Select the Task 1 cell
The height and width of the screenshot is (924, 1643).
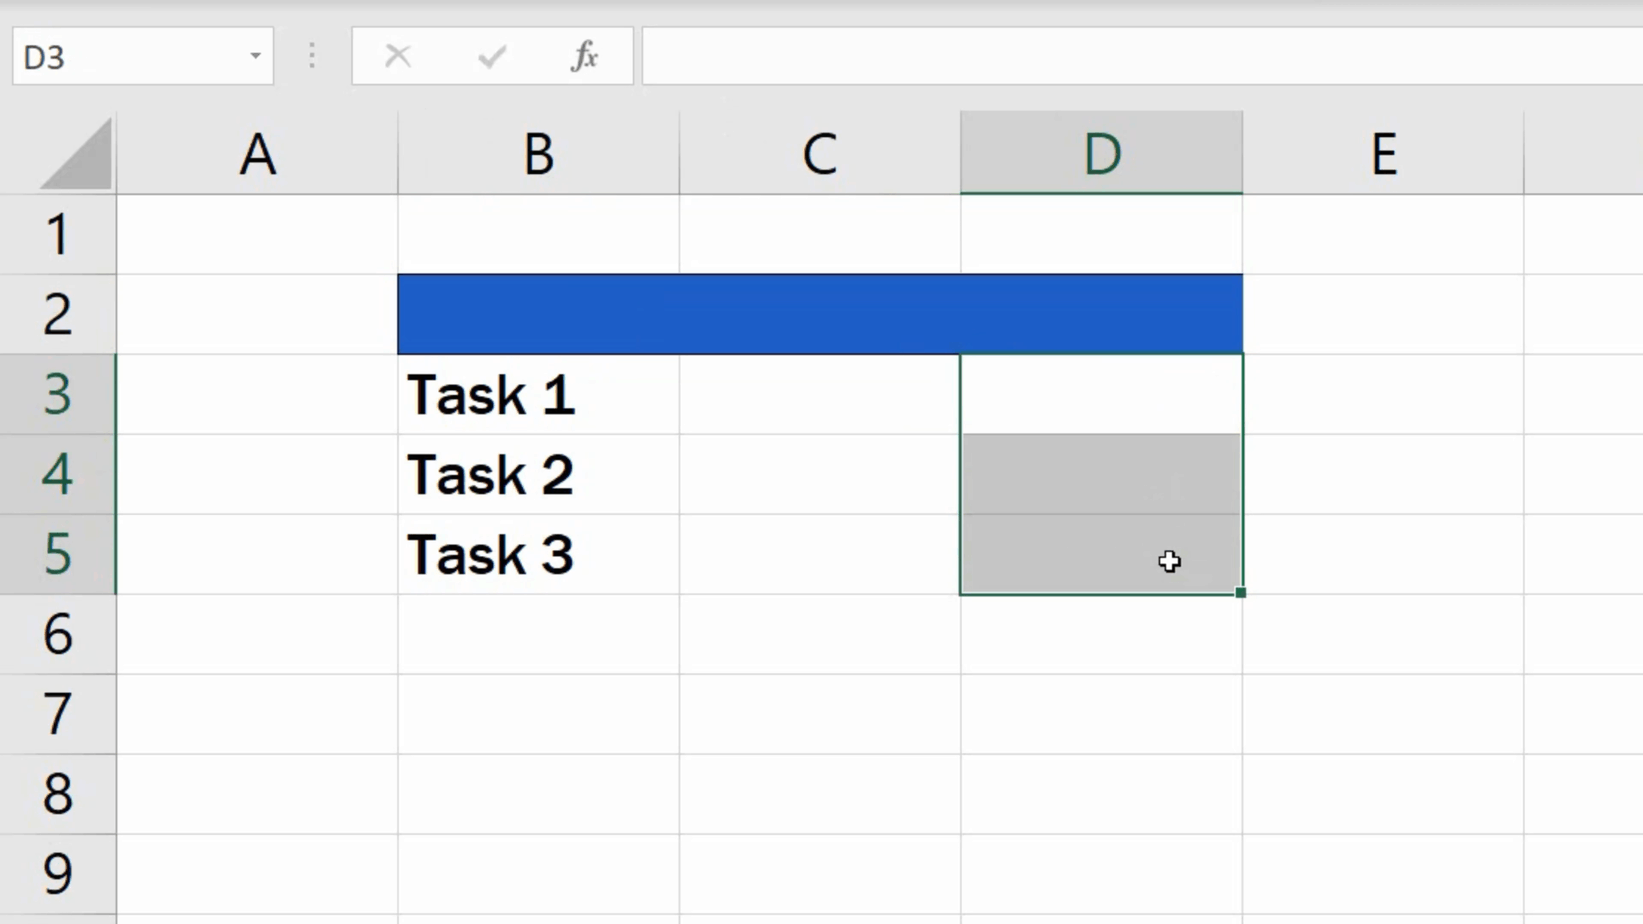538,395
